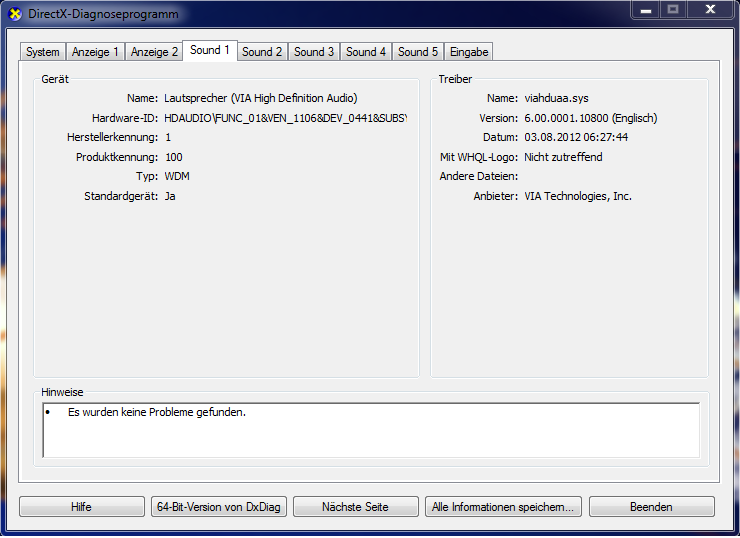Image resolution: width=740 pixels, height=538 pixels.
Task: Click the driver name viahduaa.sys
Action: coord(558,98)
